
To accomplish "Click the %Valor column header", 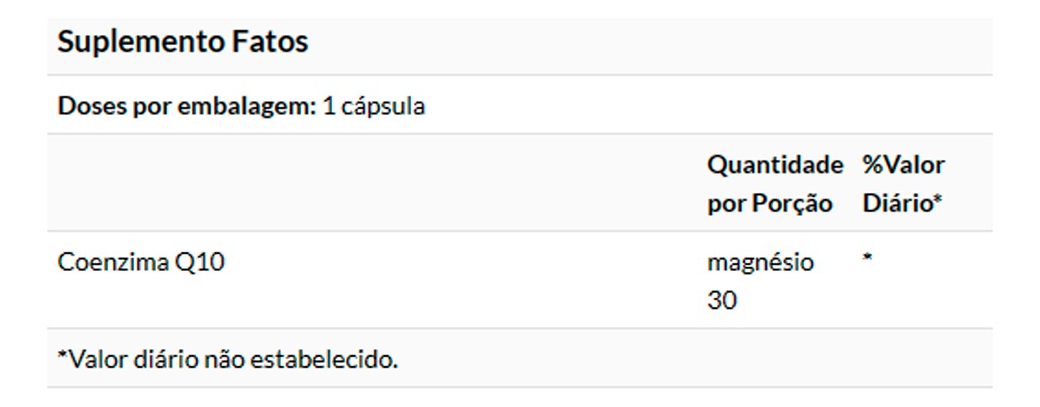I will click(903, 164).
